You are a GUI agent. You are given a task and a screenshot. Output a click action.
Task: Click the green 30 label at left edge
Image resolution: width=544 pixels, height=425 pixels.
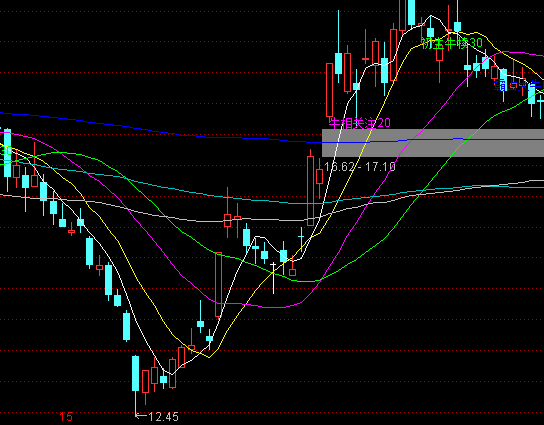pos(6,151)
